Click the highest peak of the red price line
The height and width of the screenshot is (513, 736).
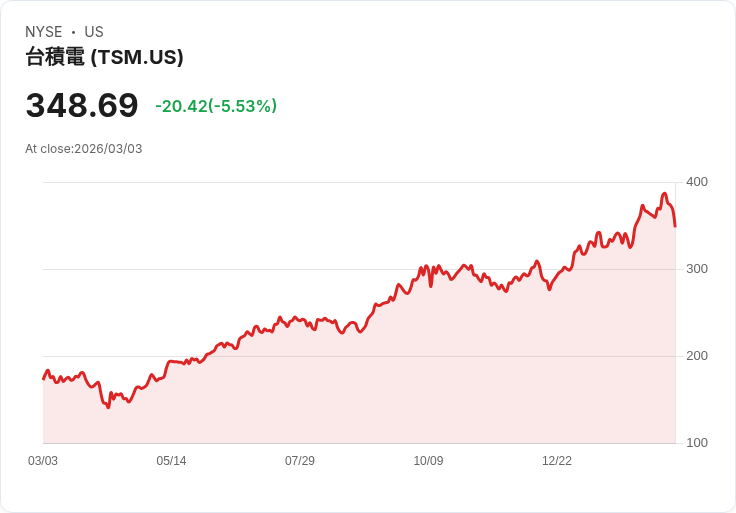point(664,194)
